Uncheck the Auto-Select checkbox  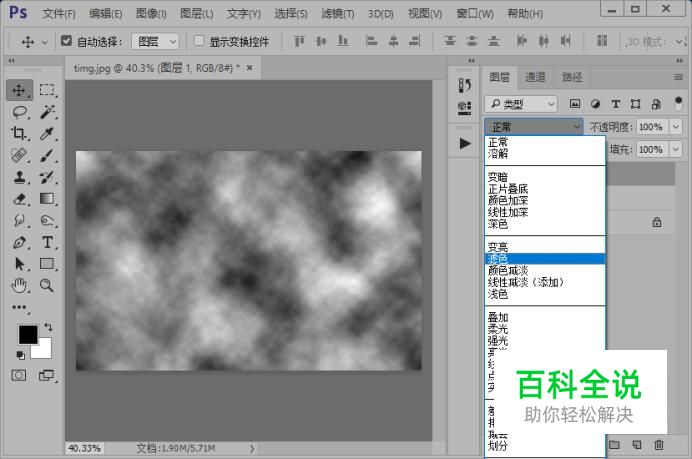(66, 41)
